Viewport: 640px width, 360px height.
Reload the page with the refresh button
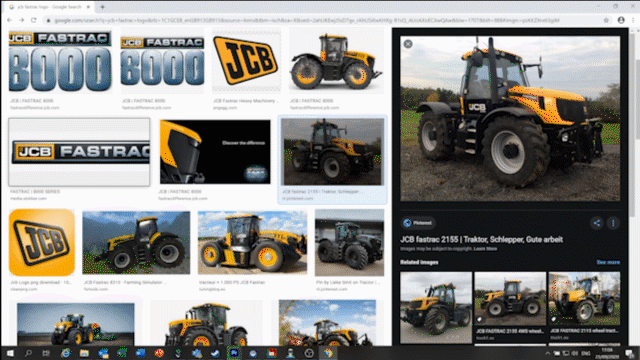(x=34, y=20)
